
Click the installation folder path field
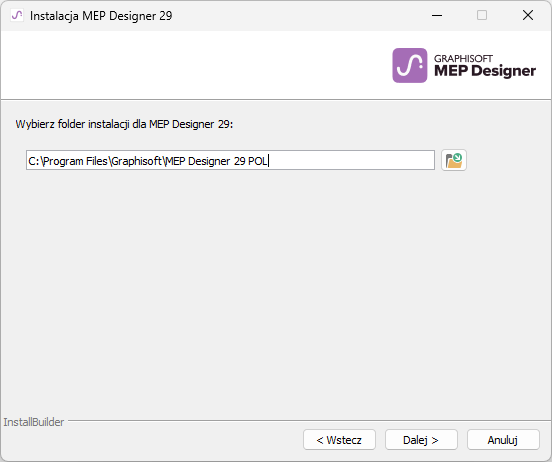point(230,160)
